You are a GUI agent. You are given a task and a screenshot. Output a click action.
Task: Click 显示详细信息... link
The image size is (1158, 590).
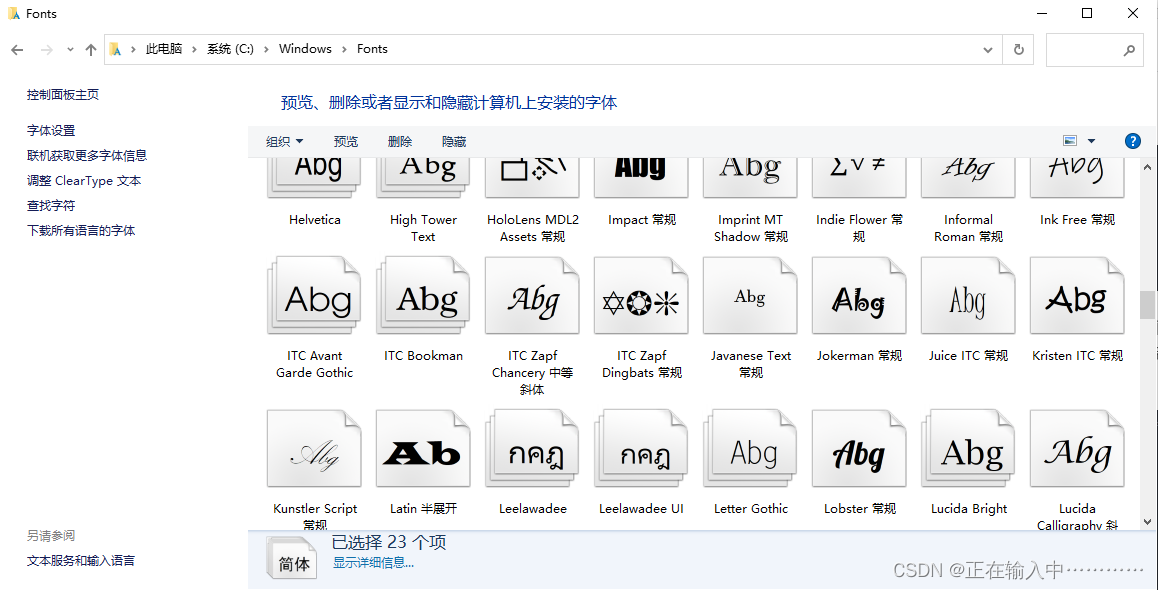click(373, 563)
